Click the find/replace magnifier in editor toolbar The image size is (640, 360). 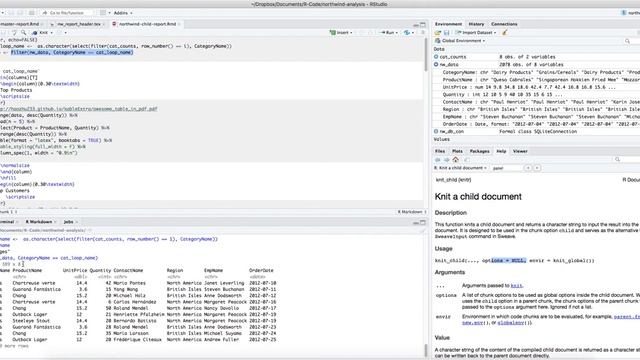24,32
